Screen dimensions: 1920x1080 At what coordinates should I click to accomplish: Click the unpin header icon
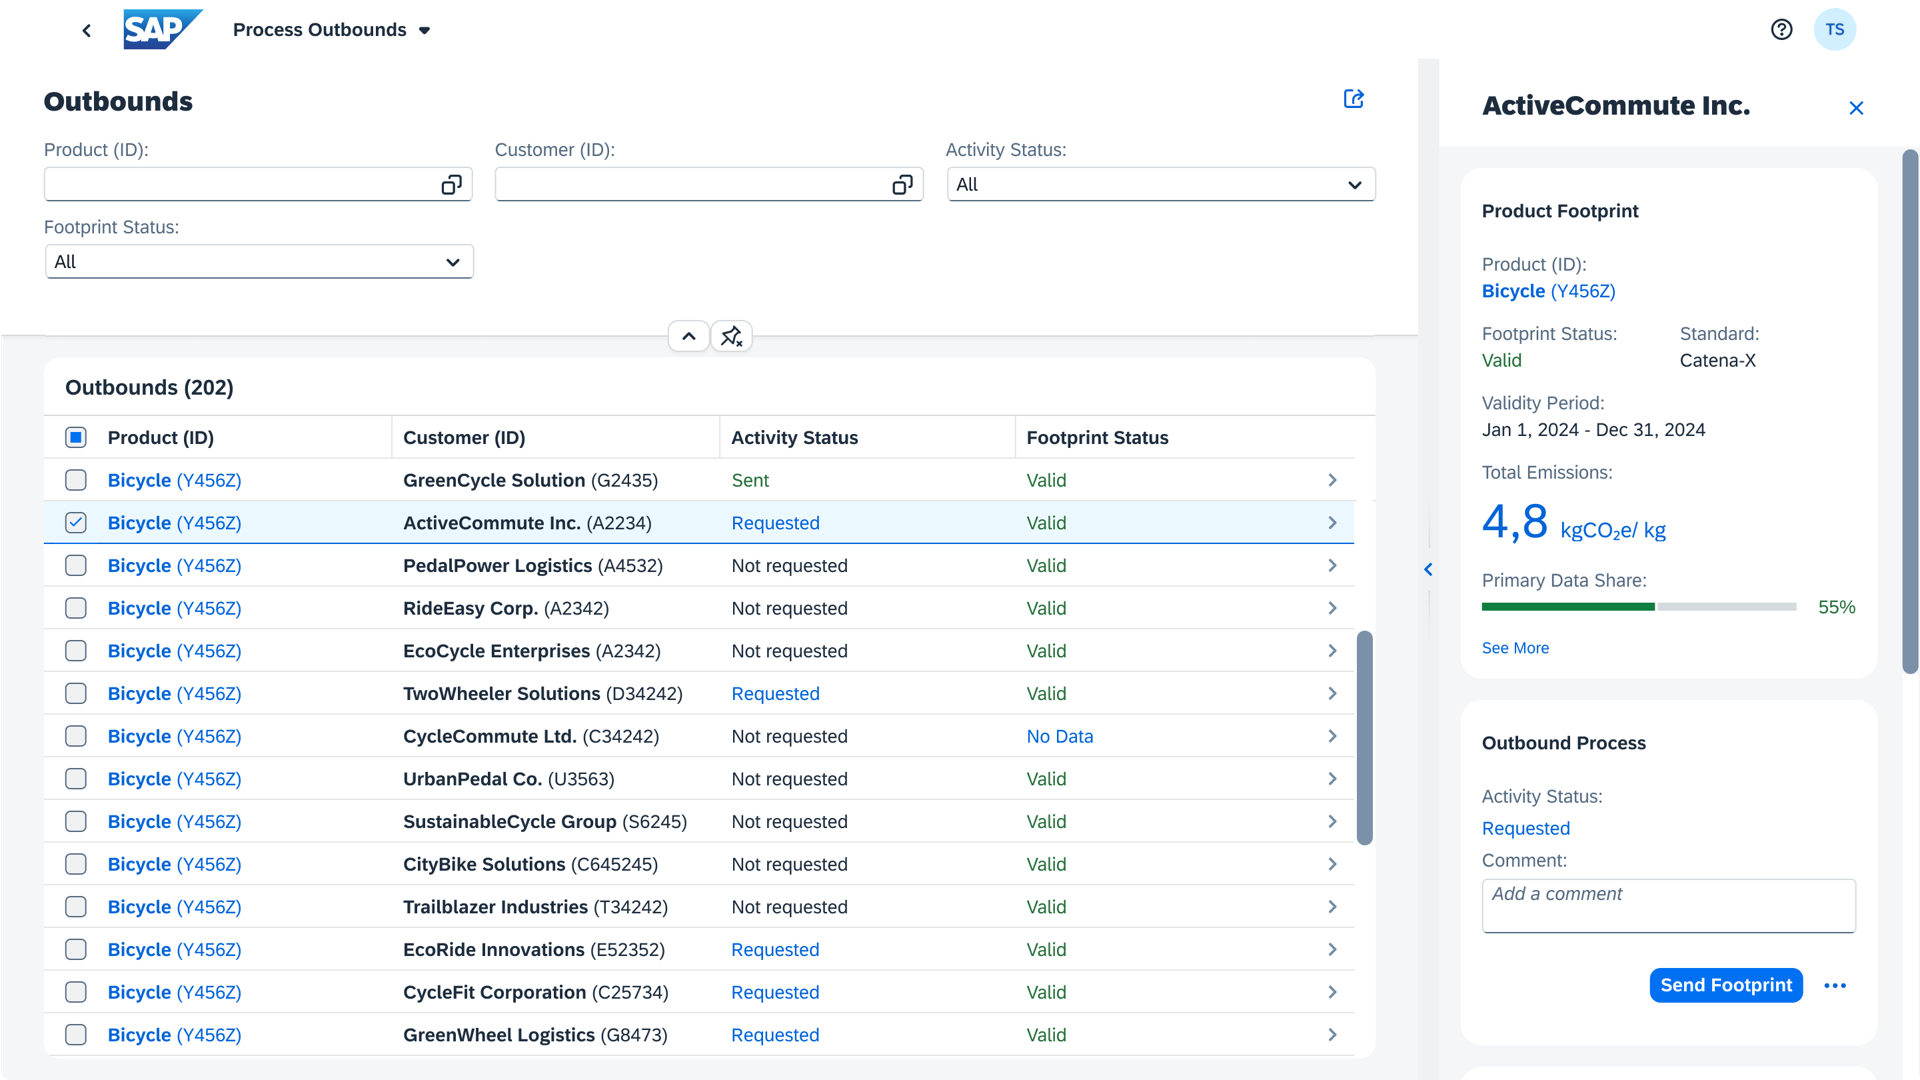[731, 336]
